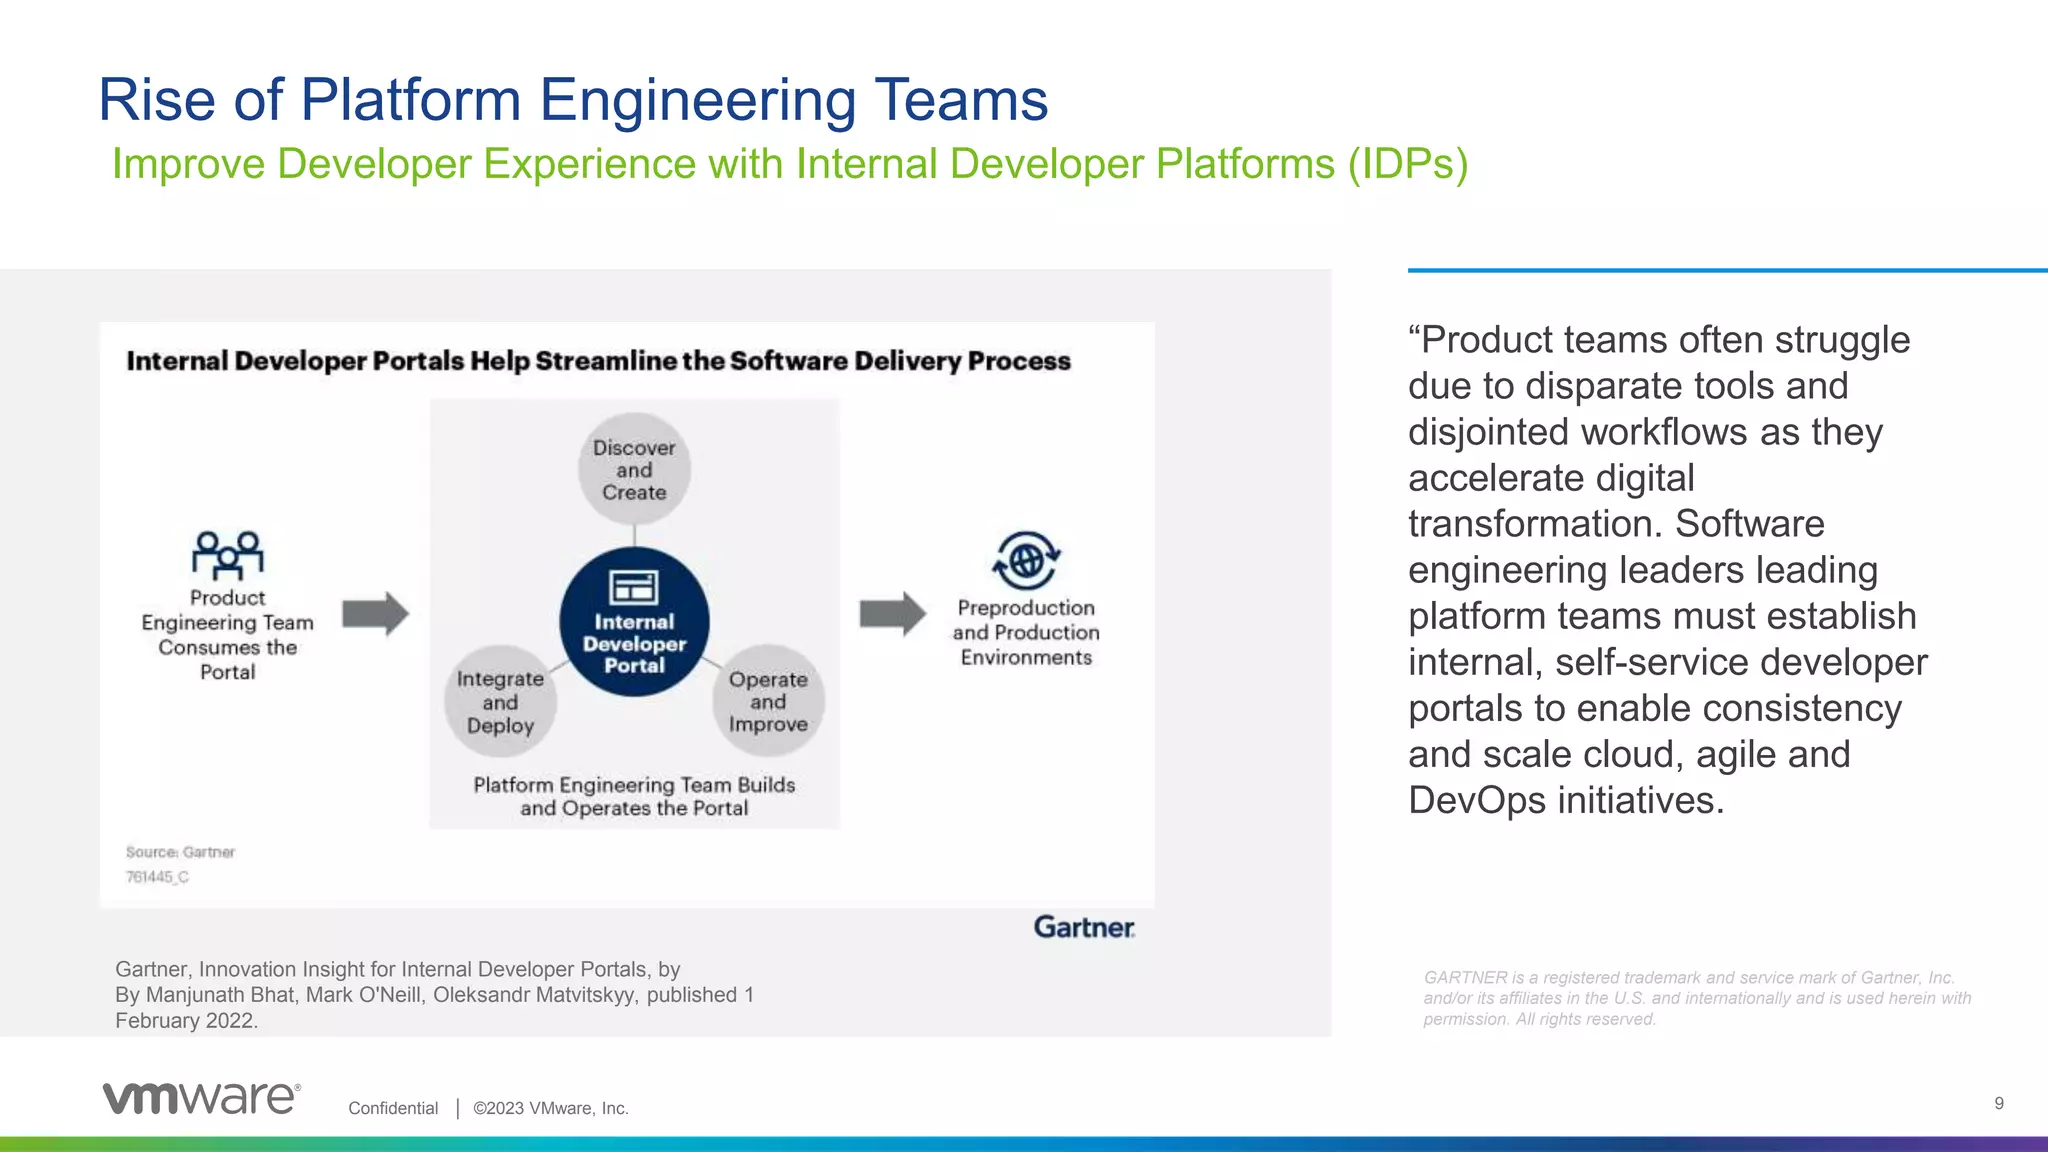The height and width of the screenshot is (1152, 2048).
Task: Click the VMware logo in footer
Action: (x=201, y=1098)
